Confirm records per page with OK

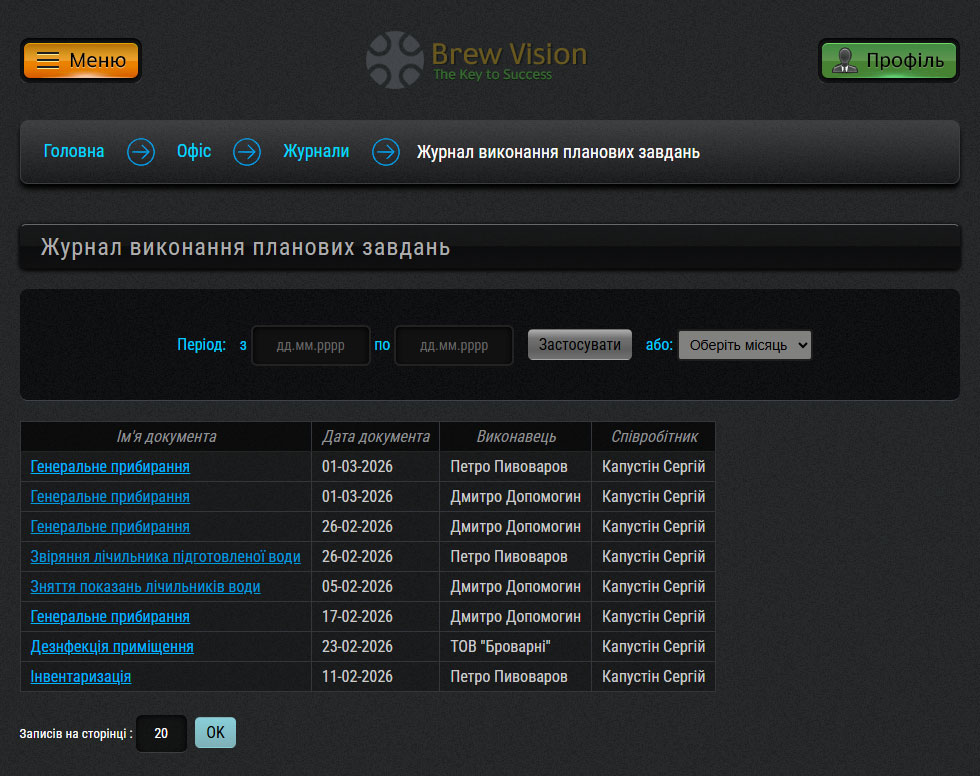click(x=215, y=733)
